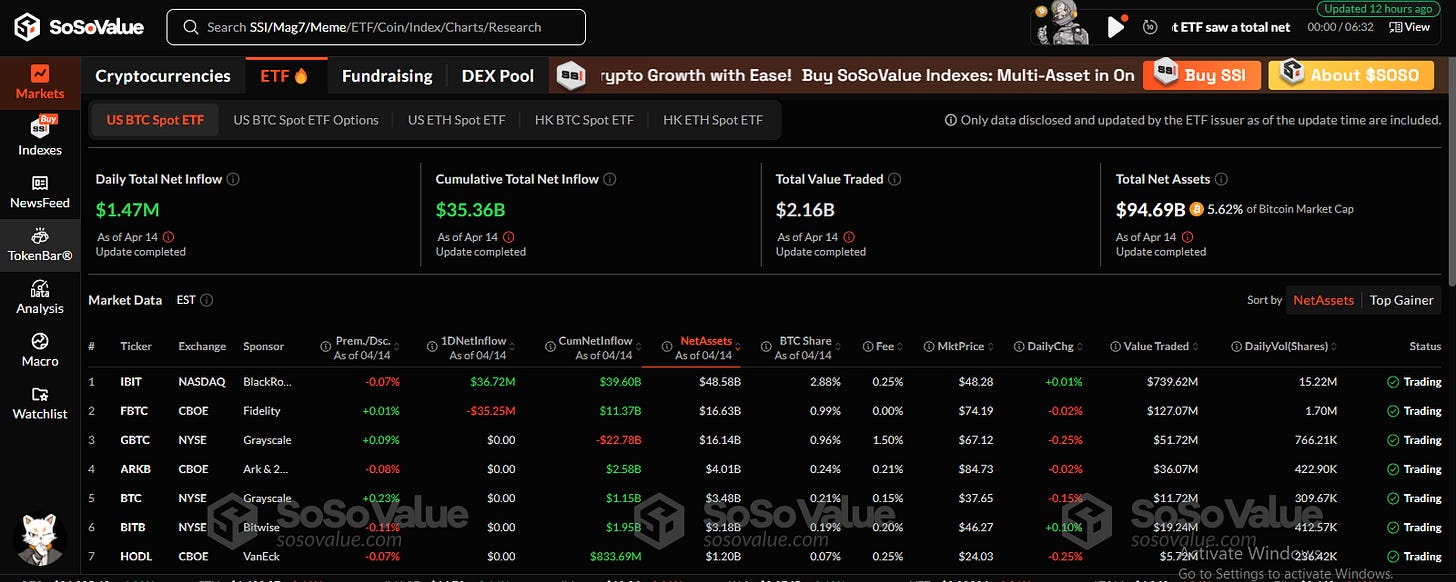The width and height of the screenshot is (1456, 582).
Task: Select US BTC Spot ETF Options sub-tab
Action: (x=306, y=120)
